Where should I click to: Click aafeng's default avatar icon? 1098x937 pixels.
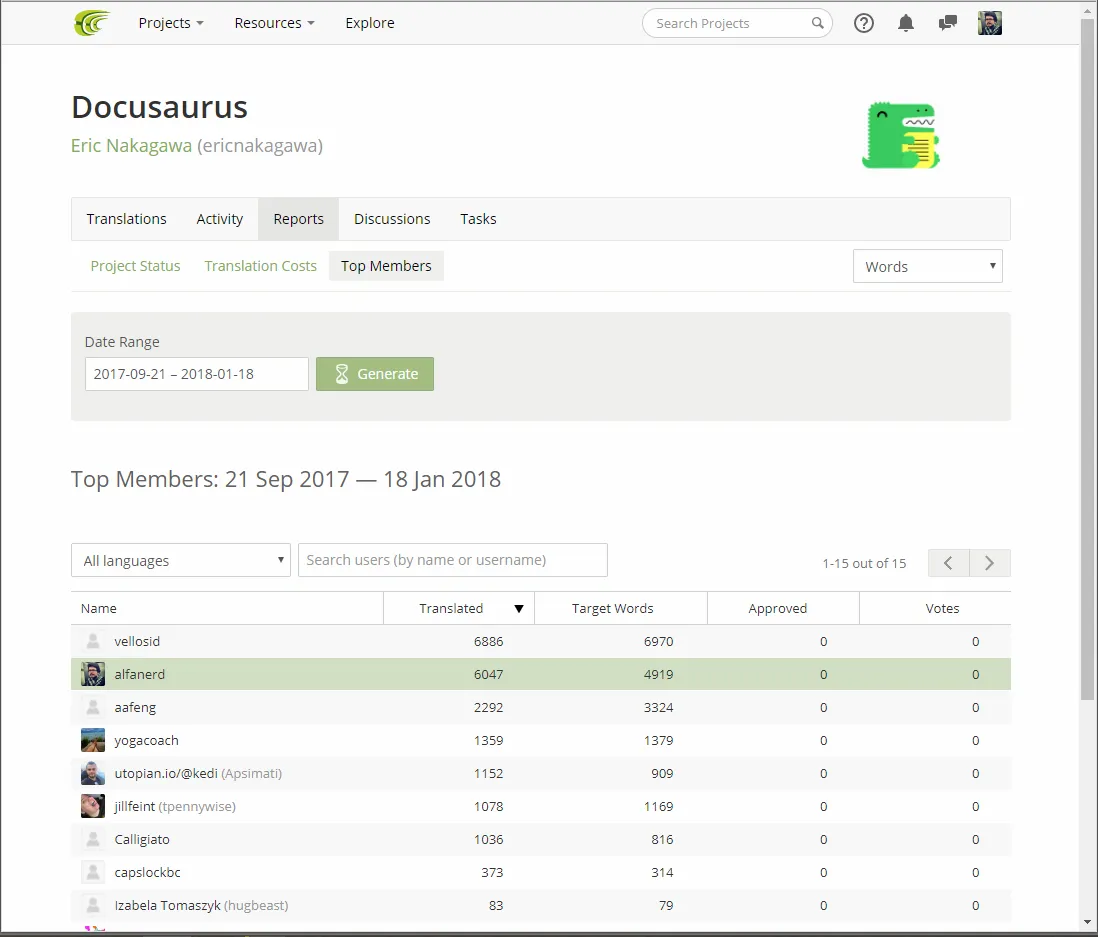(x=92, y=707)
